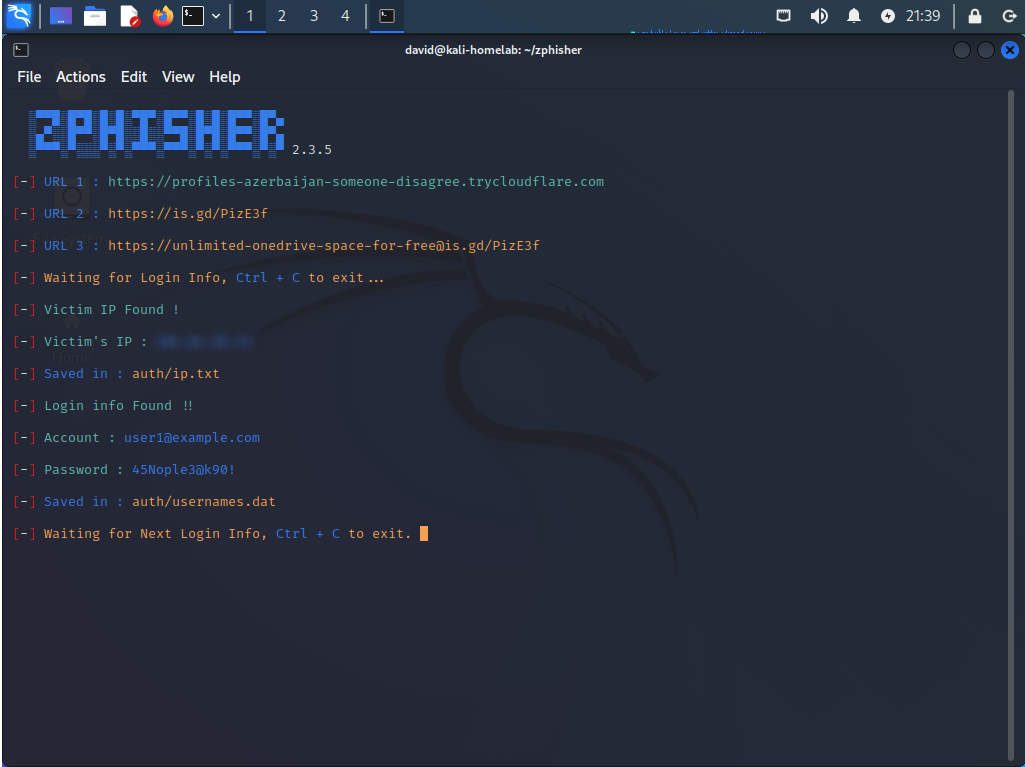Open the text editor panel launcher
Viewport: 1025px width, 767px height.
130,16
